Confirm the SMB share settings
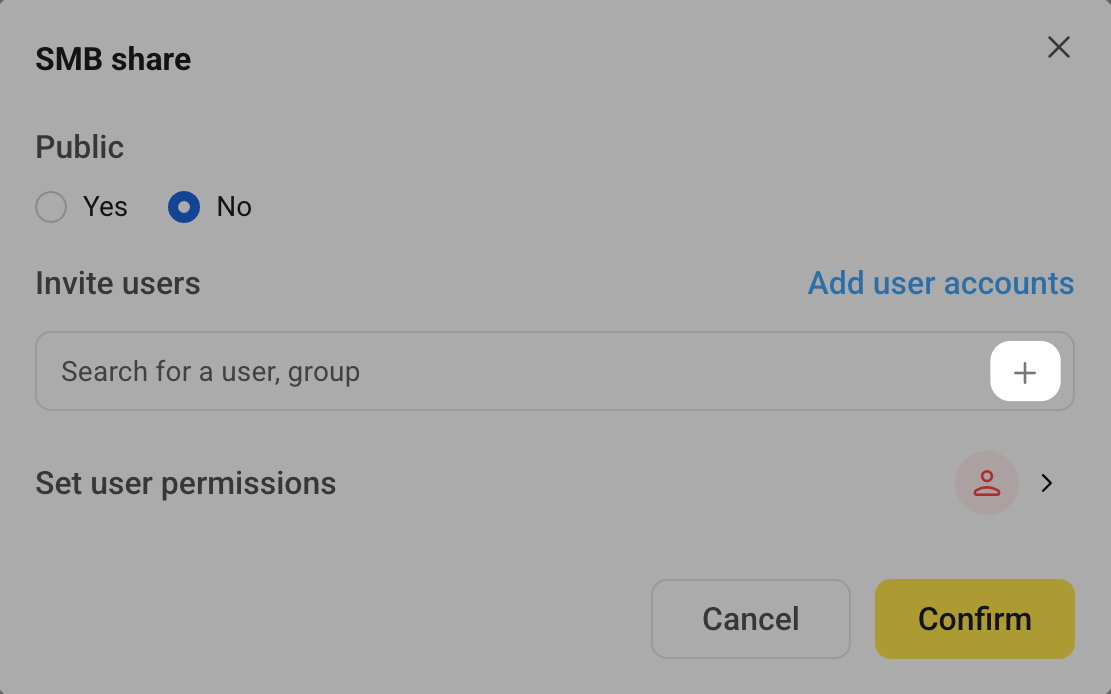 [x=974, y=619]
